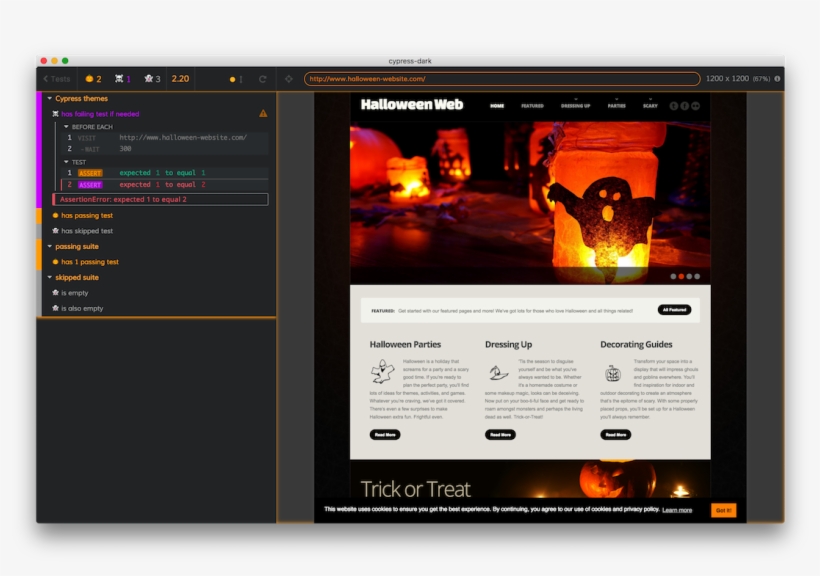Click the ghost icon of 'is empty'
This screenshot has height=576, width=820.
point(55,293)
